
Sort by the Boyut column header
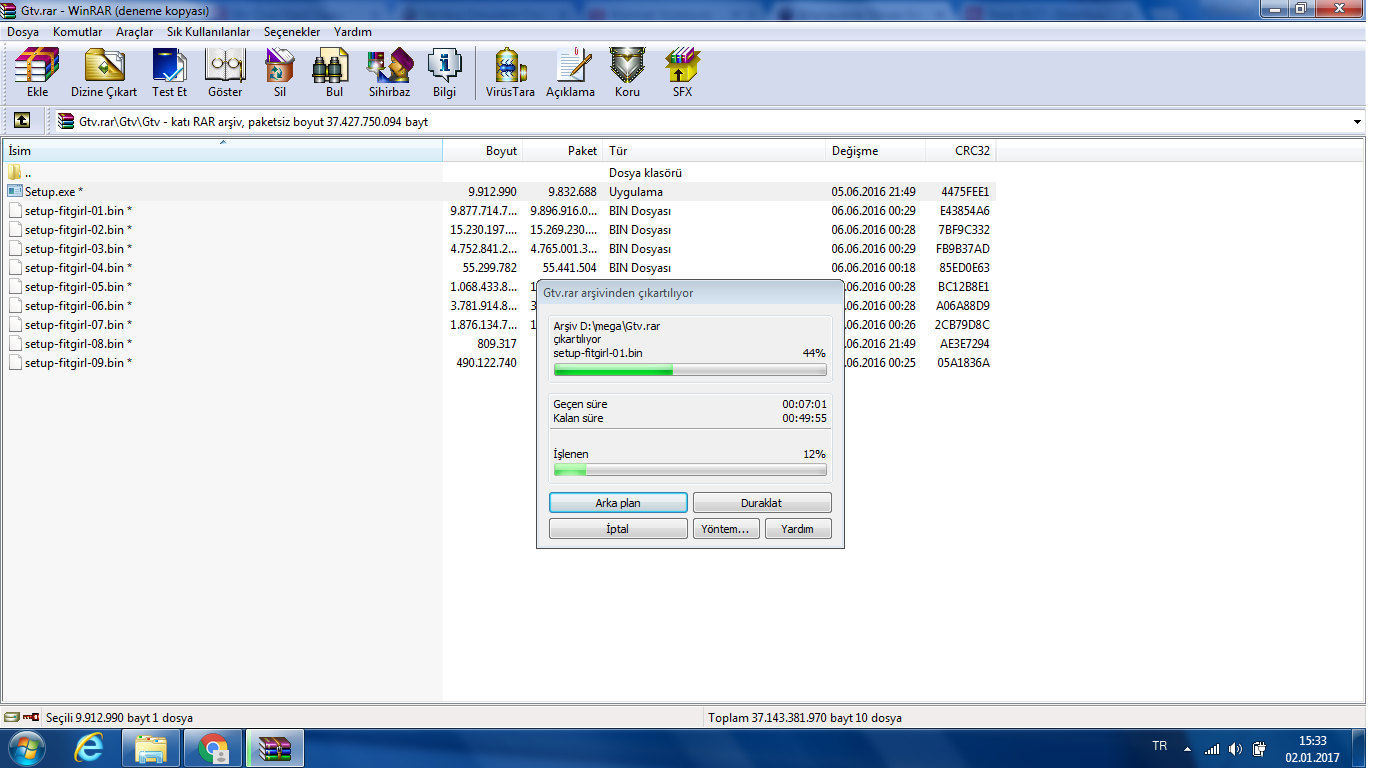point(483,151)
